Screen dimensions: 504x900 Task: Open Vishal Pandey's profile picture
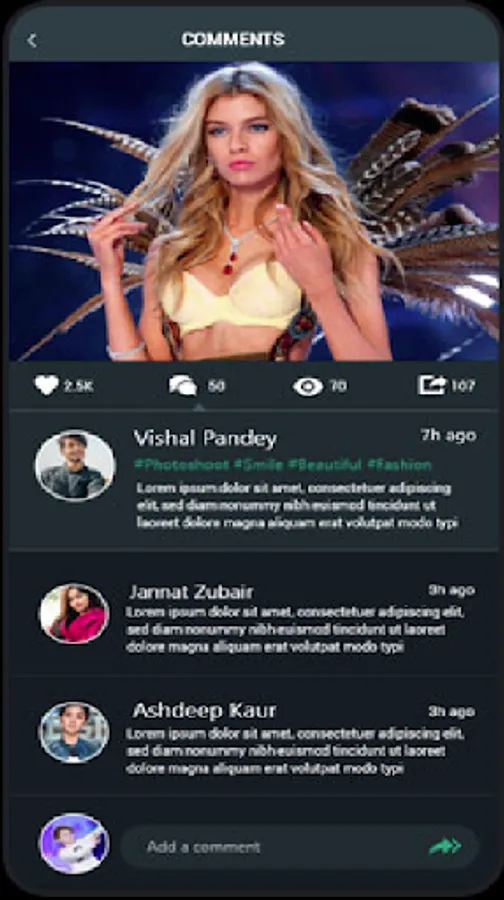click(75, 465)
